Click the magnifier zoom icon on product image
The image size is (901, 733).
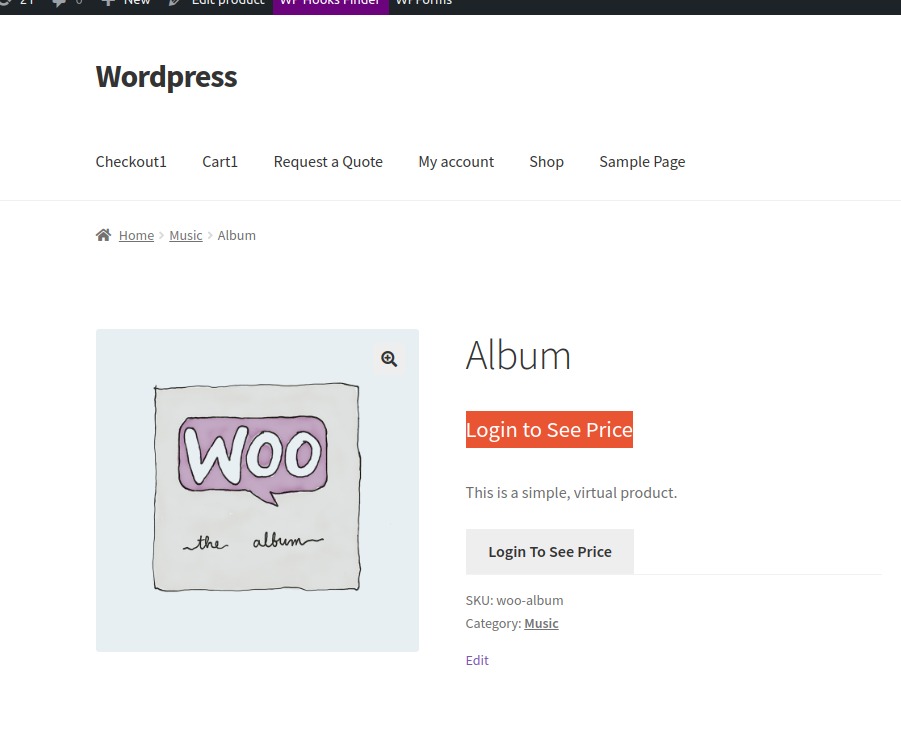tap(389, 358)
